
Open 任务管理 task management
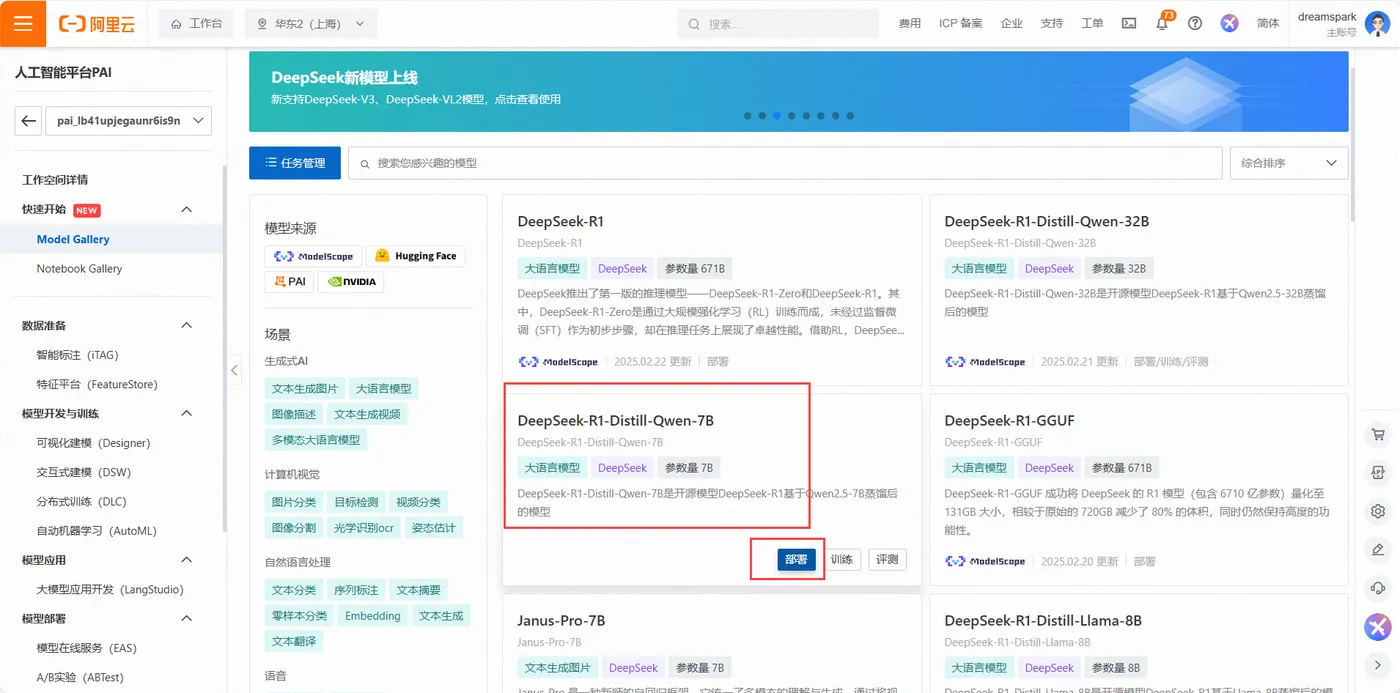[295, 163]
